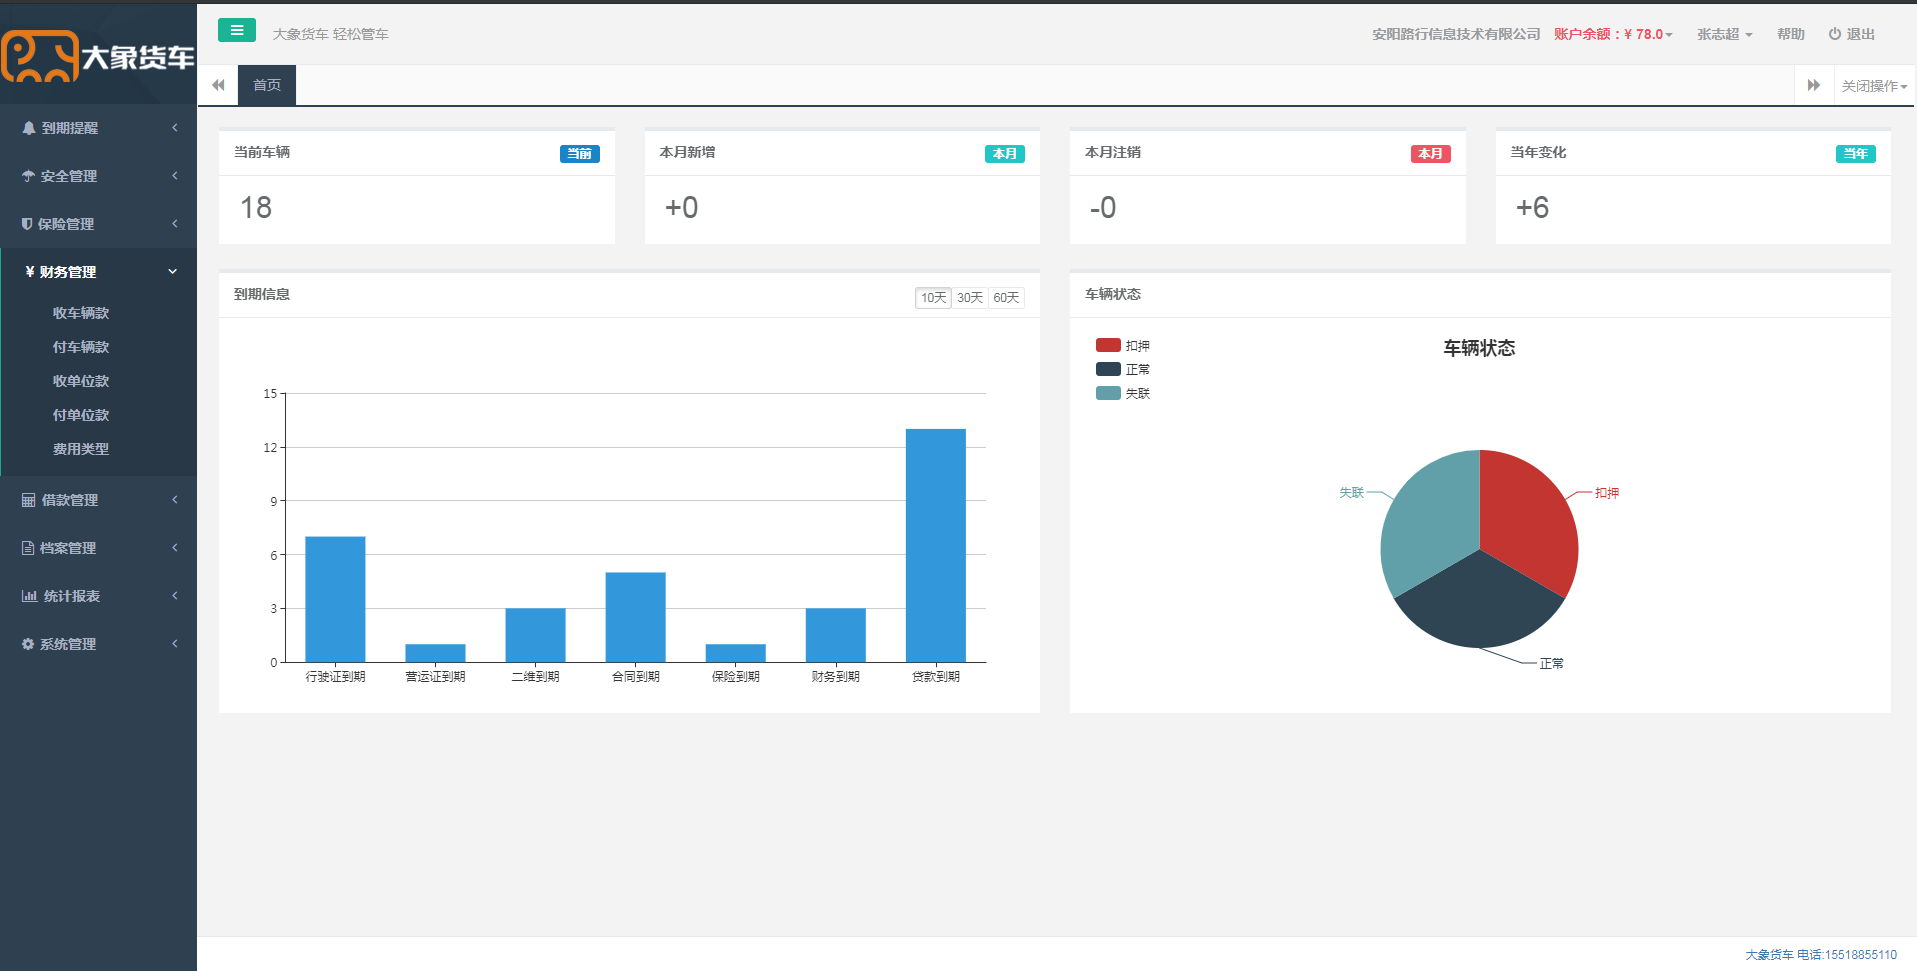Switch expiry chart to 60天
Image resolution: width=1917 pixels, height=971 pixels.
click(x=1006, y=298)
